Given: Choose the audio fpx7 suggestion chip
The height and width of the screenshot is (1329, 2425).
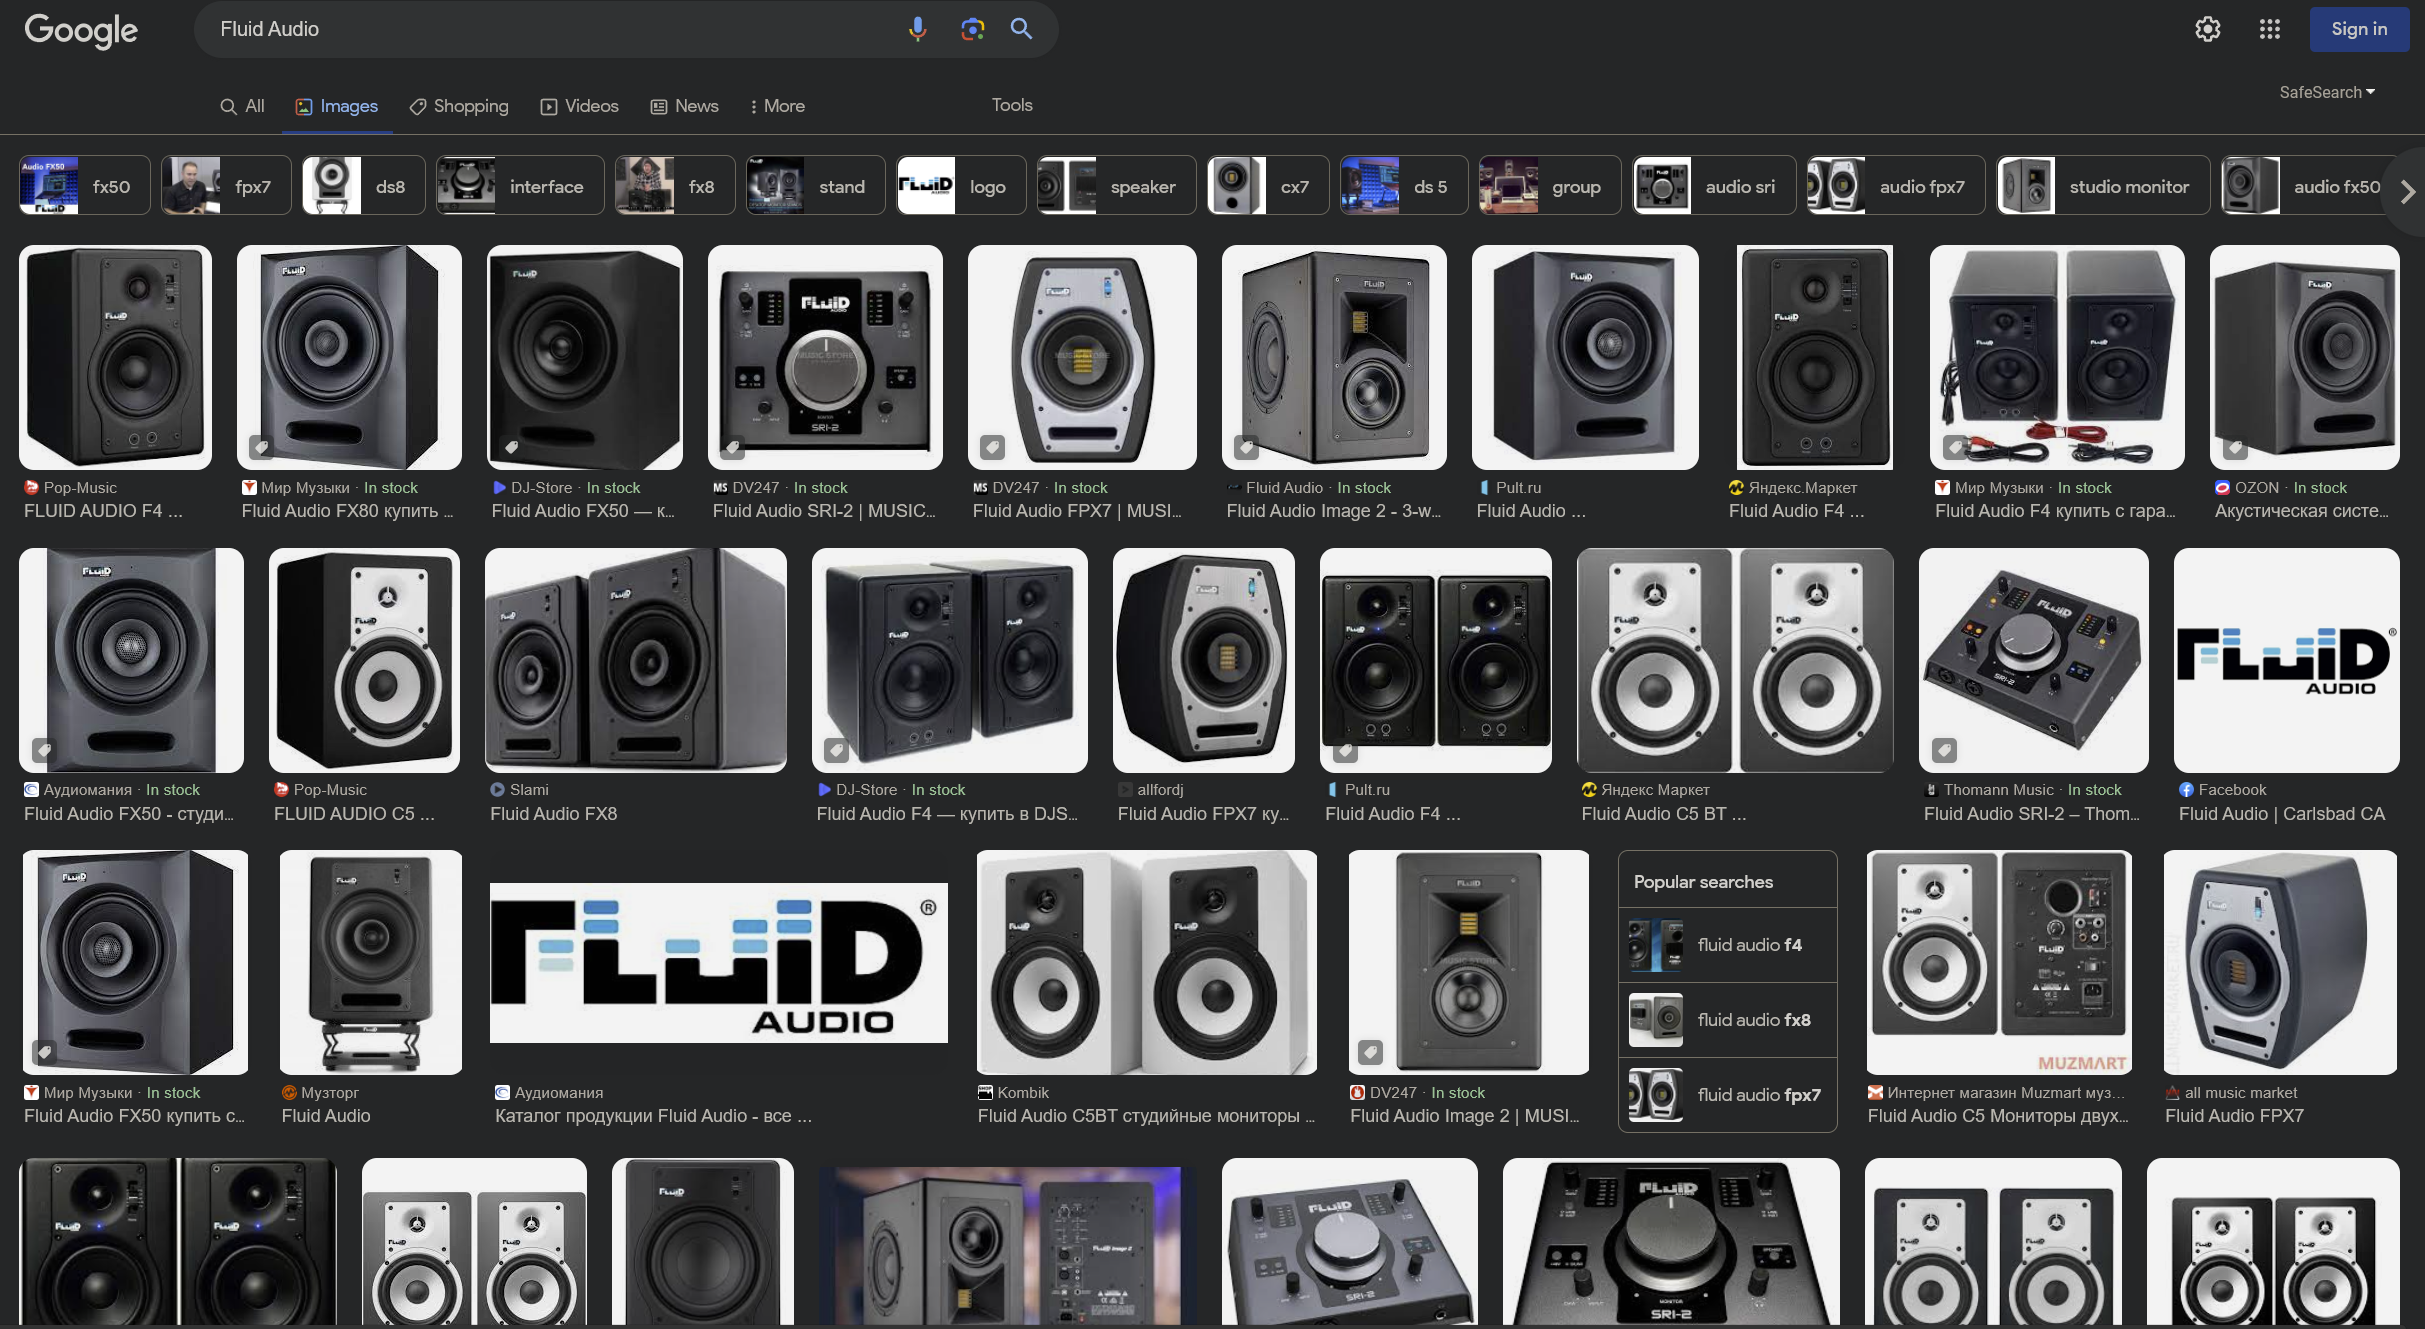Looking at the screenshot, I should (x=1896, y=185).
